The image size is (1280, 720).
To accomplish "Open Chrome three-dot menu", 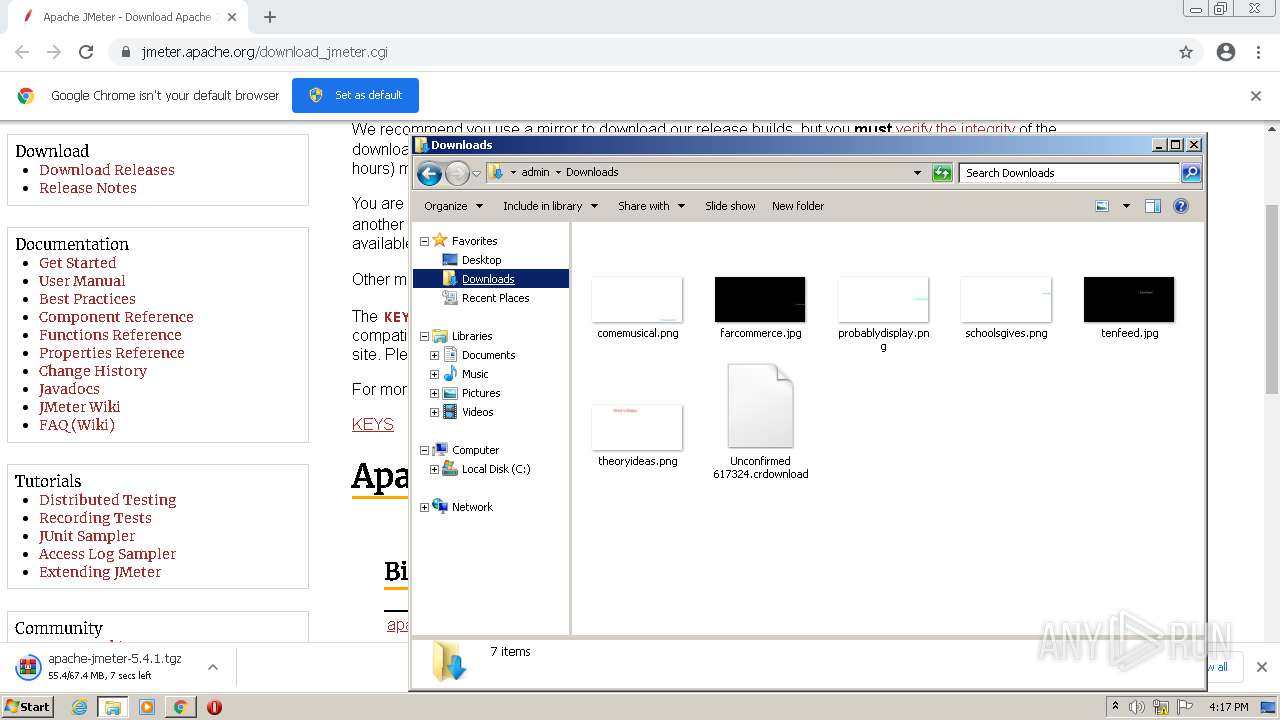I will point(1260,52).
